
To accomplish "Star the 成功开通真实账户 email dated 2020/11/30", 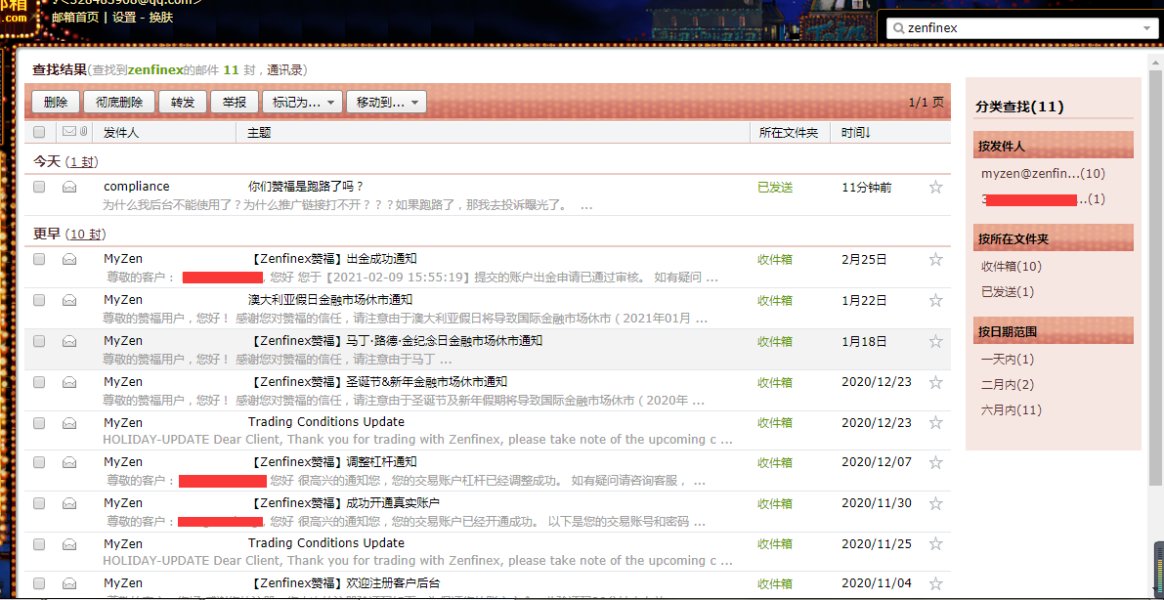I will click(x=935, y=503).
